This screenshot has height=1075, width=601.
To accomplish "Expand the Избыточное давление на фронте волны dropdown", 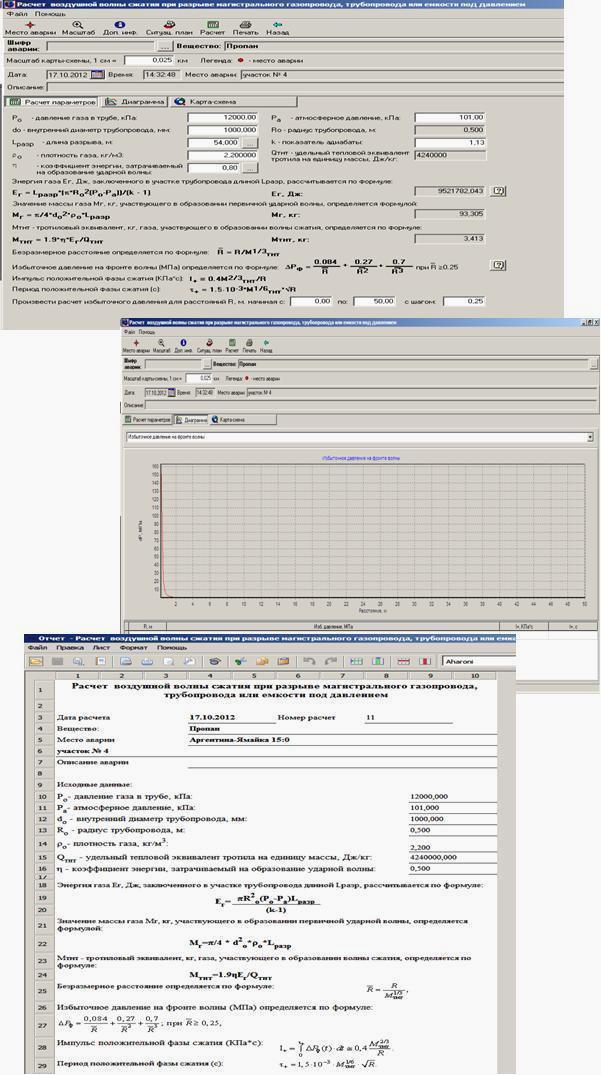I will [589, 437].
